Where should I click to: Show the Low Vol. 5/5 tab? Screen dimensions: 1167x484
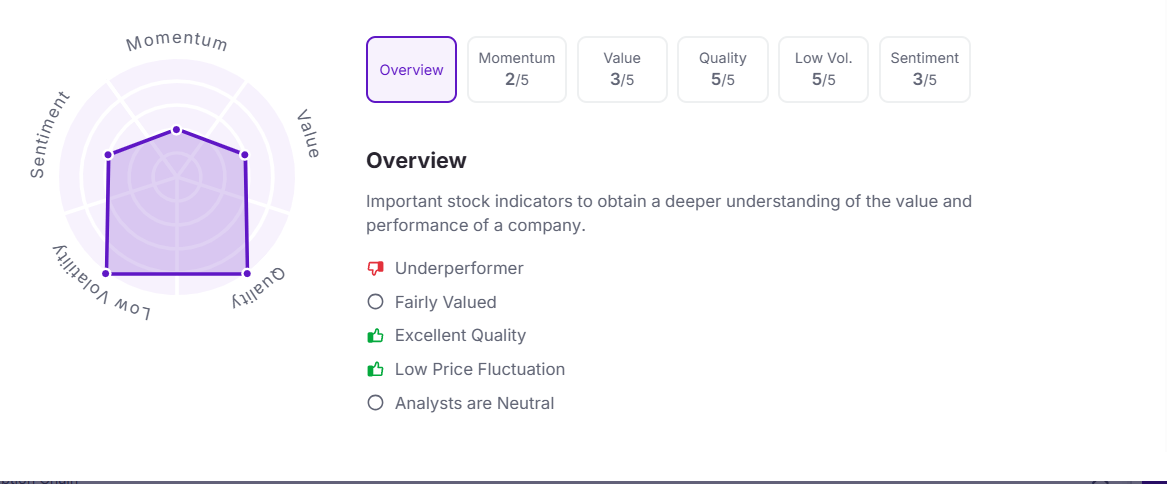point(824,70)
